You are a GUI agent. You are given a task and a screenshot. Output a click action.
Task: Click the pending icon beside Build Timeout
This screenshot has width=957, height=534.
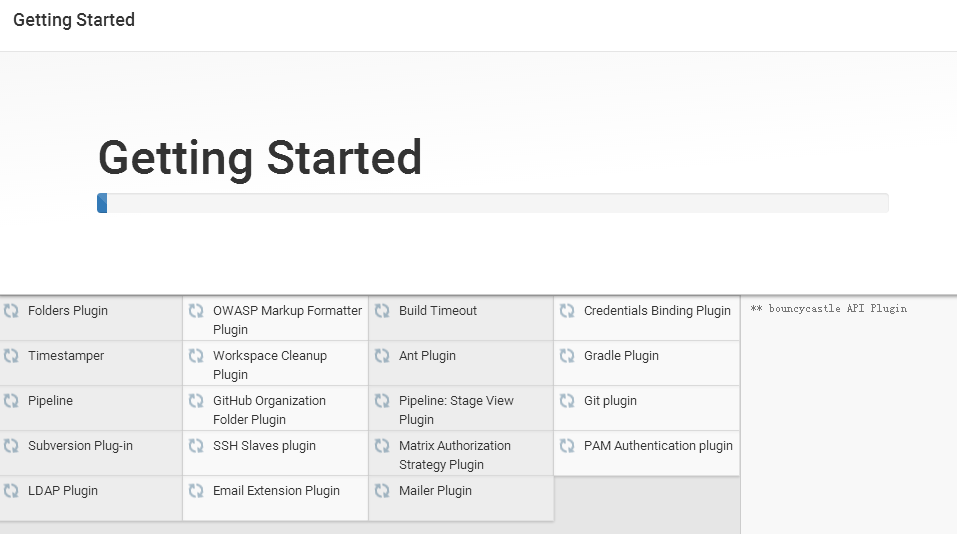[x=382, y=311]
